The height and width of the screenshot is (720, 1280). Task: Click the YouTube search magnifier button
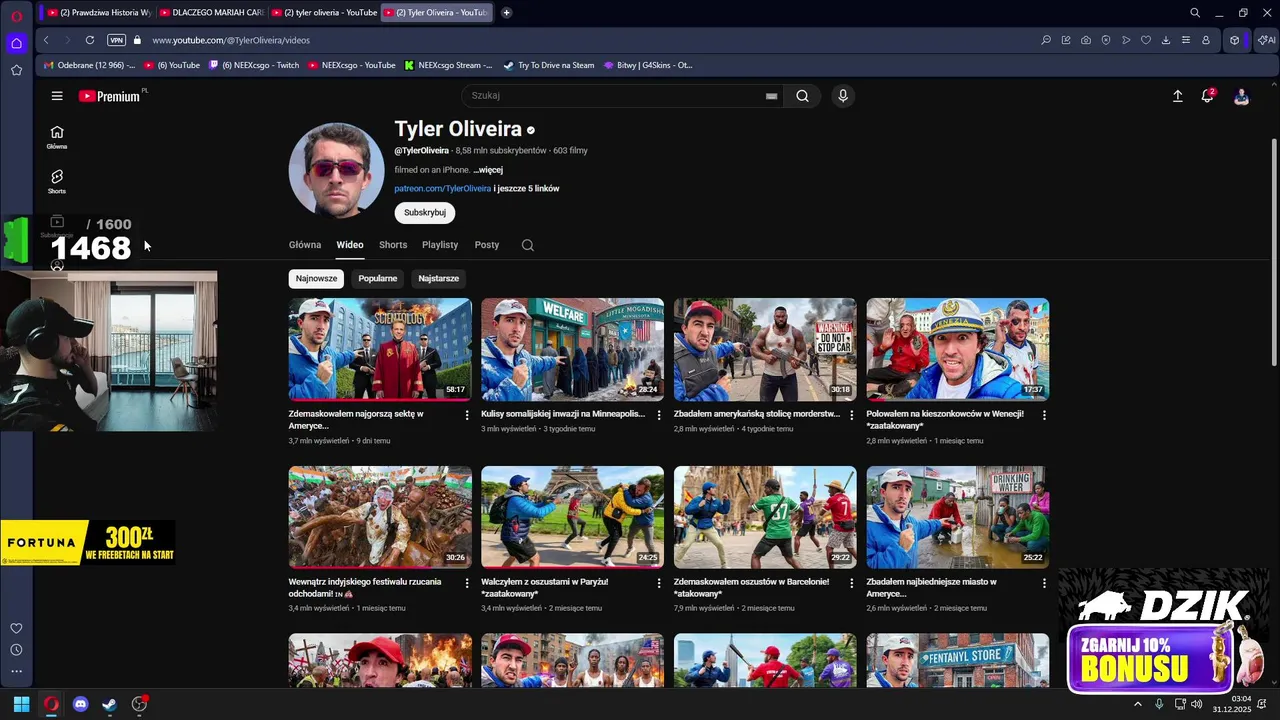[x=802, y=96]
